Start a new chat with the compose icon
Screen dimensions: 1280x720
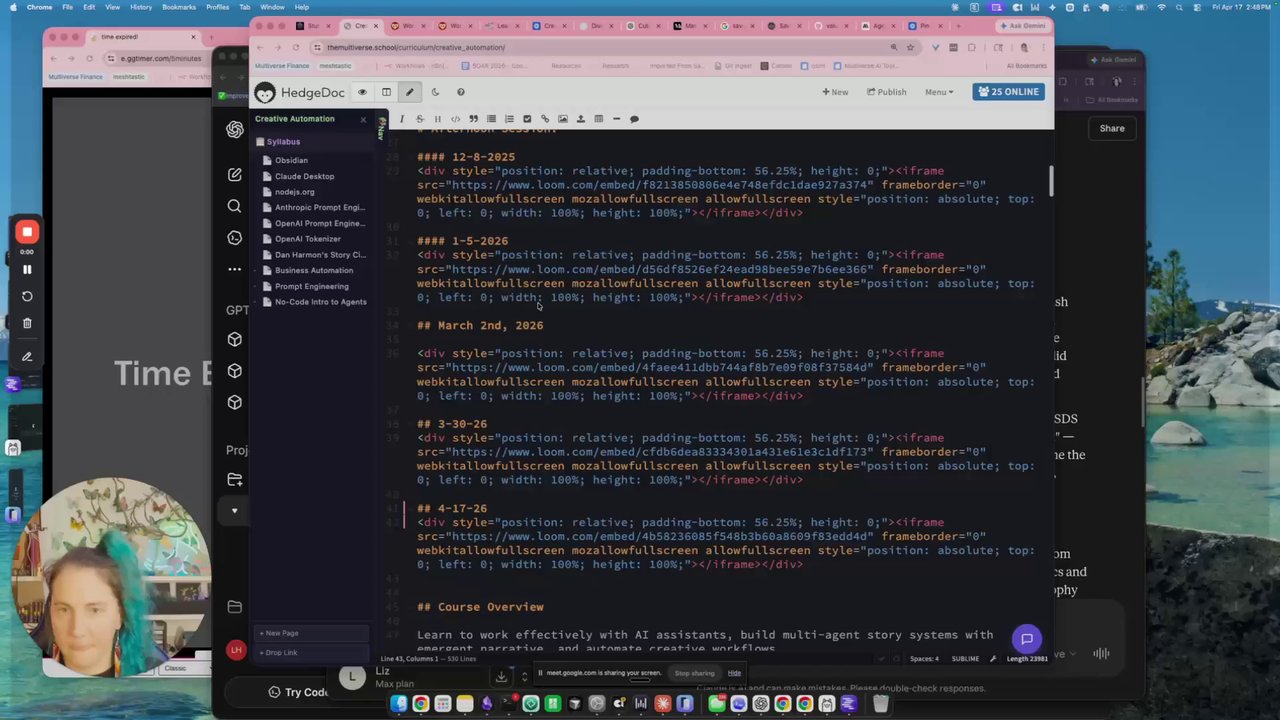click(x=234, y=175)
